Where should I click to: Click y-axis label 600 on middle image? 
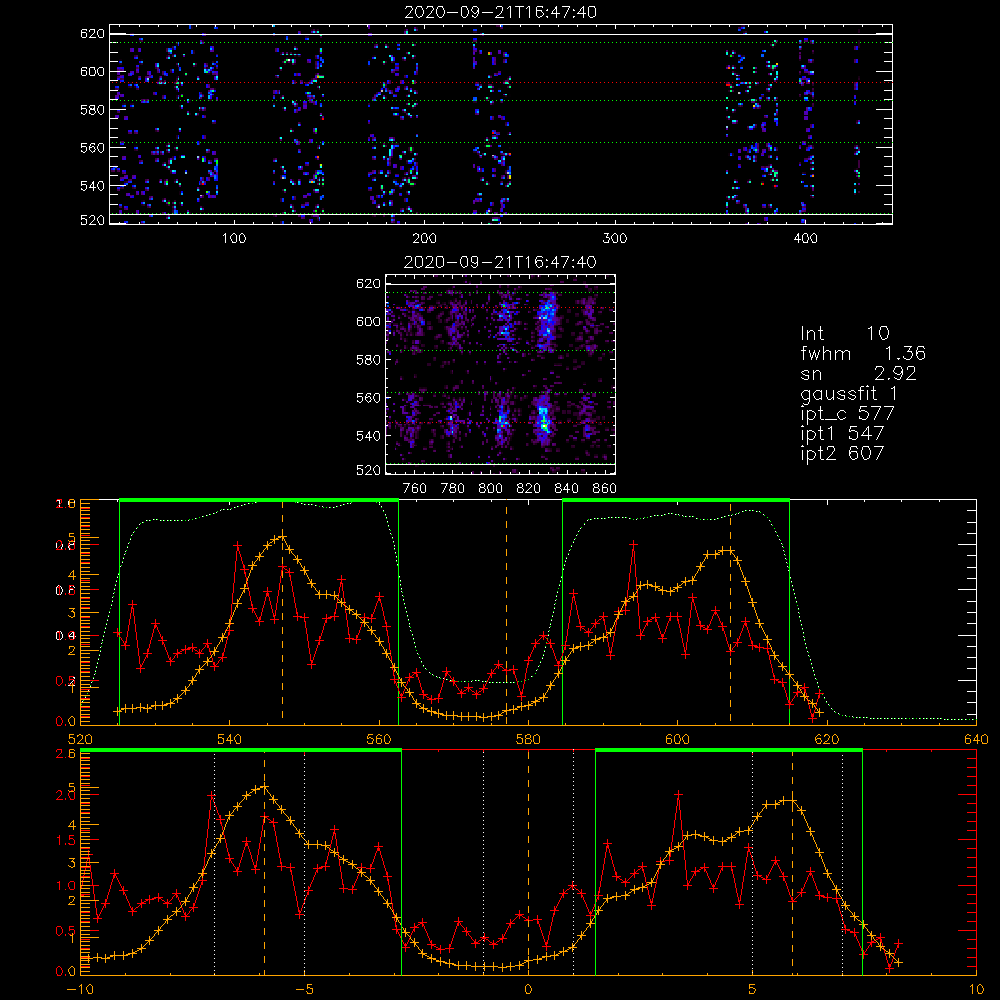(x=368, y=321)
